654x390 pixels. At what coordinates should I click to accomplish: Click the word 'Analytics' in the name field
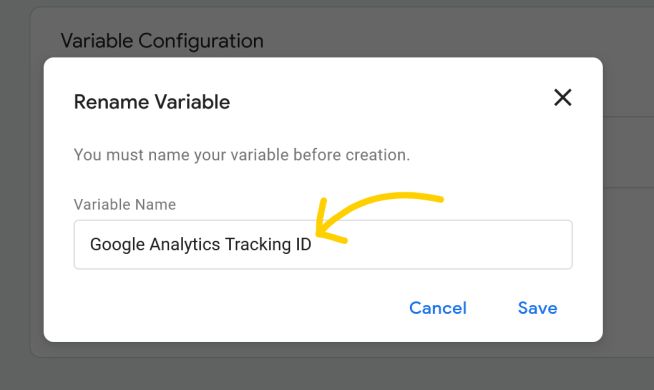coord(185,245)
